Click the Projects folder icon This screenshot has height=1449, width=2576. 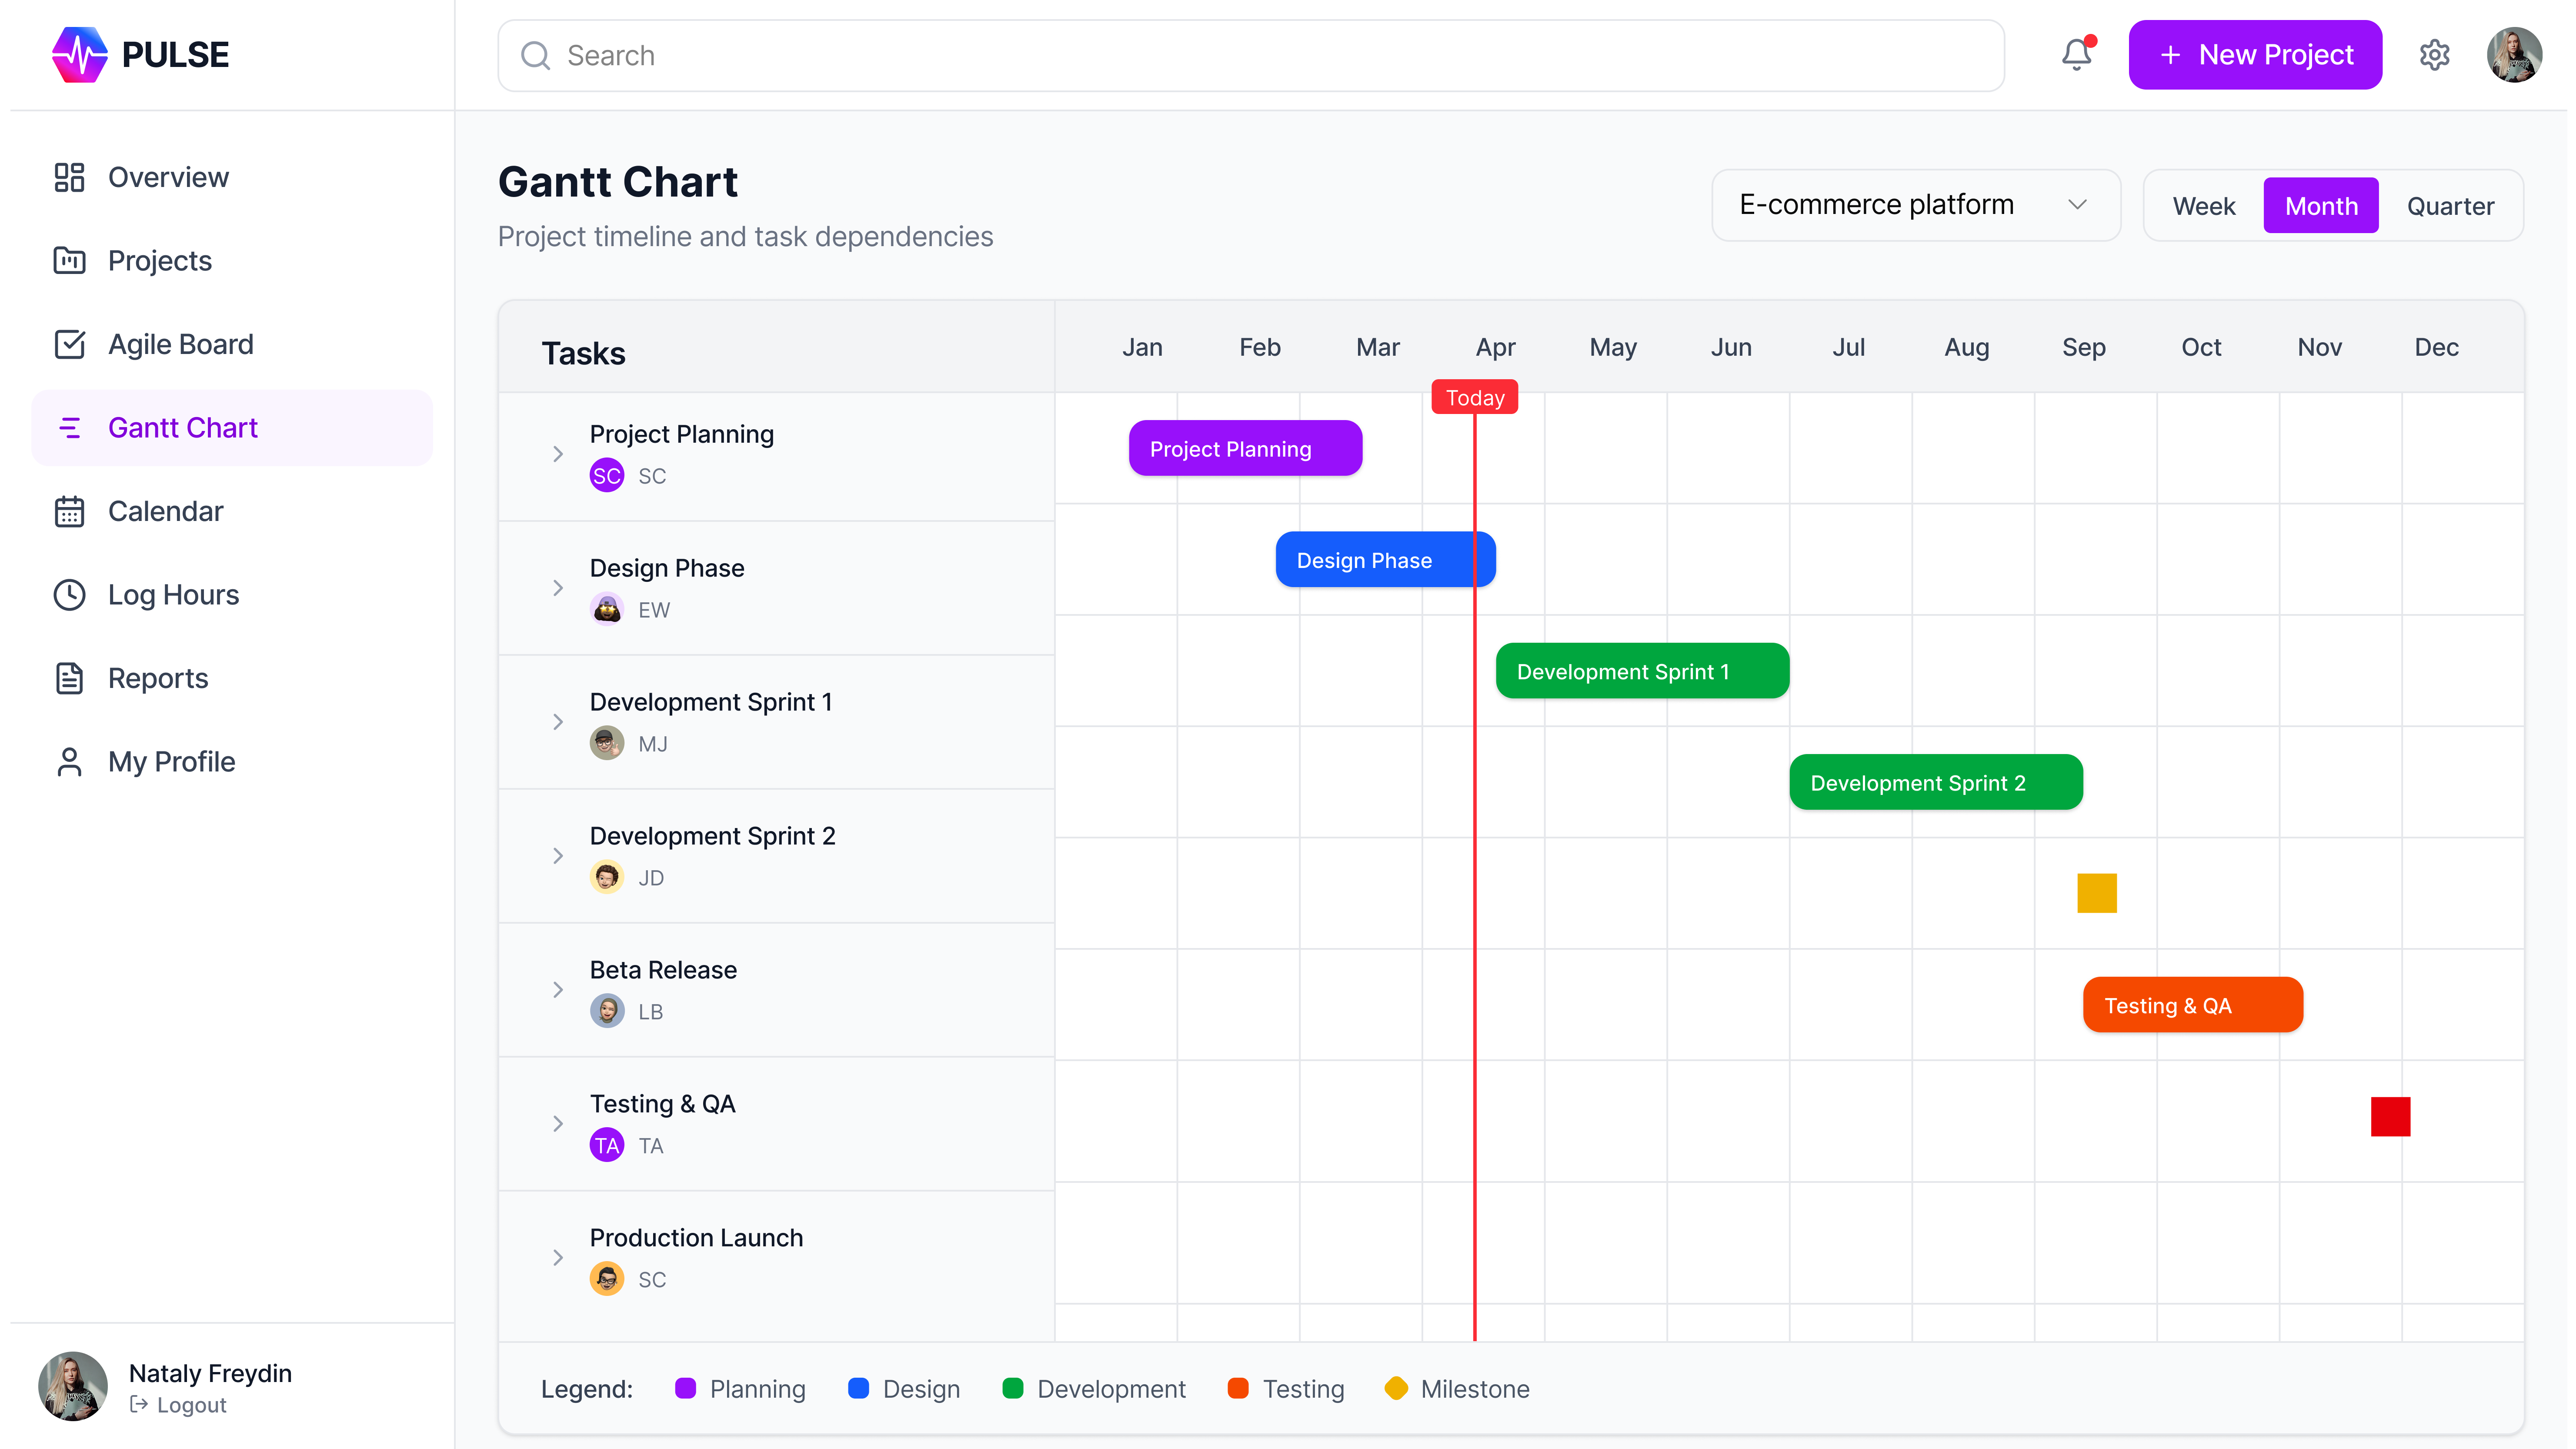click(x=69, y=260)
